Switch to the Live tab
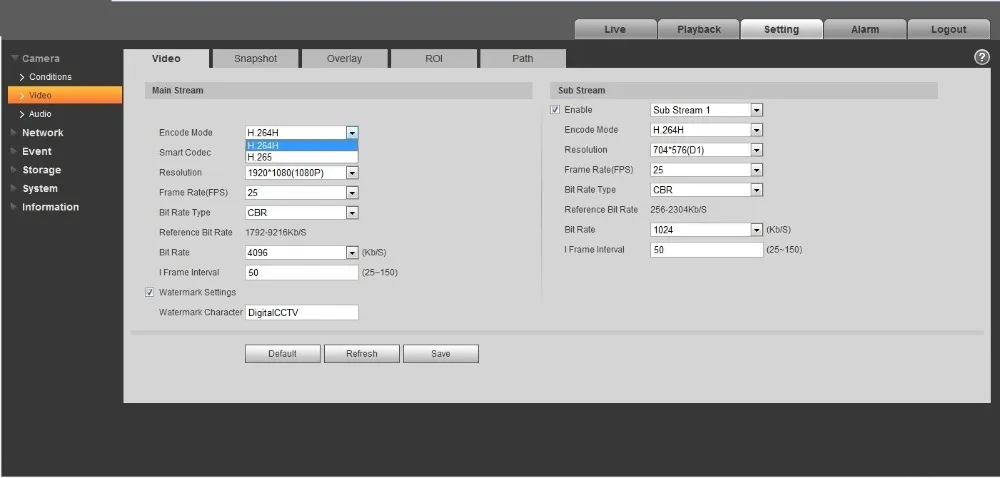This screenshot has width=1000, height=478. point(615,29)
